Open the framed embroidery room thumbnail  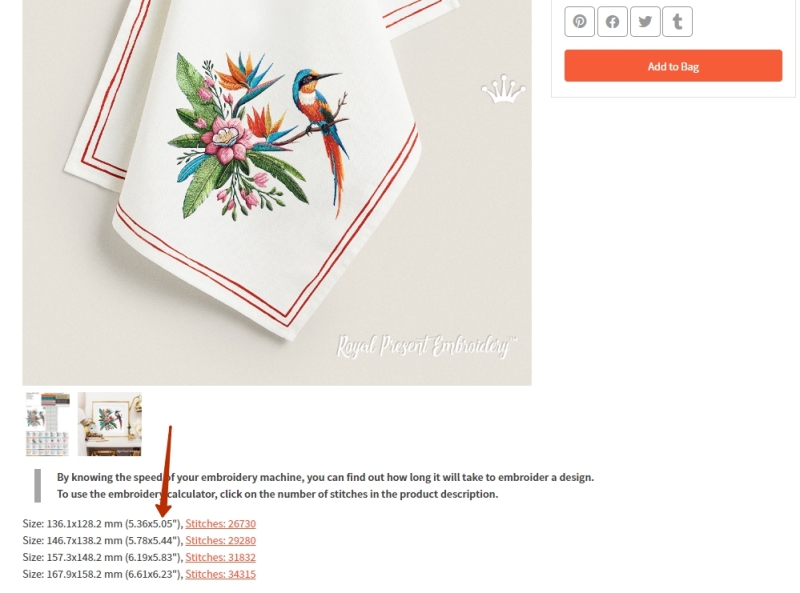110,424
